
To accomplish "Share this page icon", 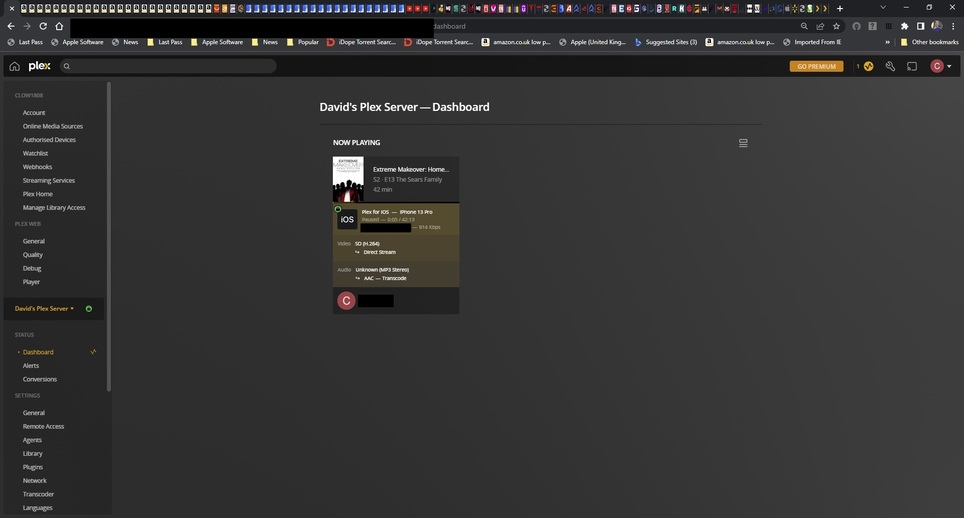I will click(x=820, y=26).
